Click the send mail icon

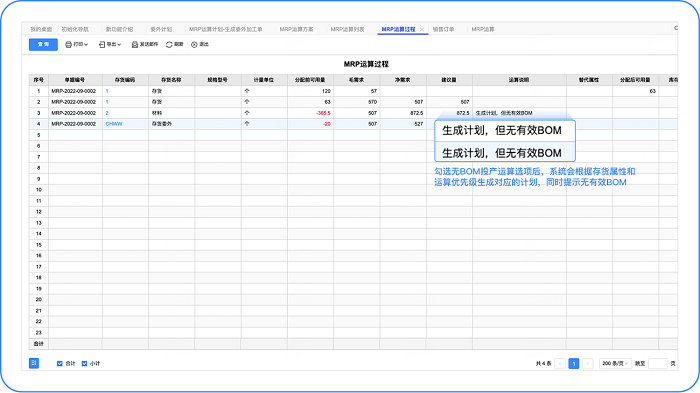click(x=135, y=45)
